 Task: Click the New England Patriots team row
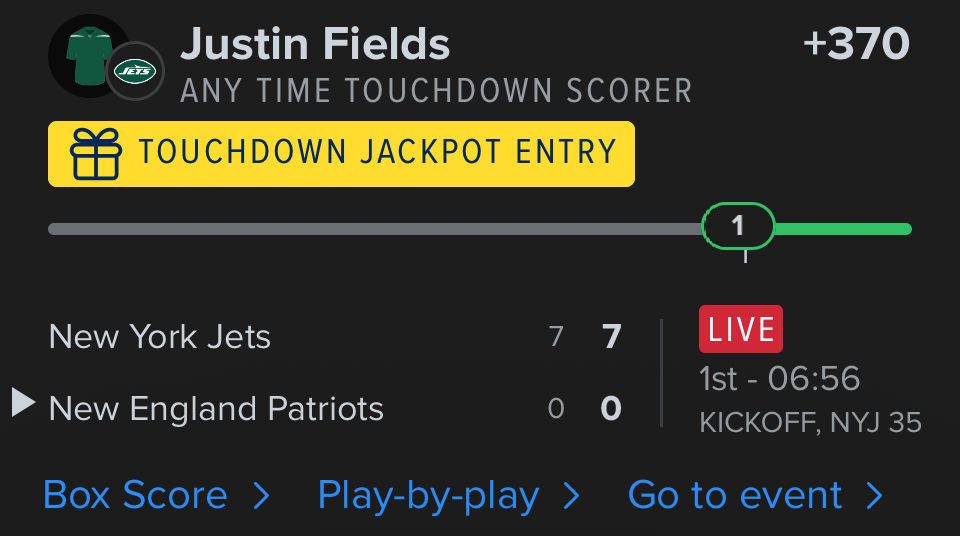tap(216, 408)
